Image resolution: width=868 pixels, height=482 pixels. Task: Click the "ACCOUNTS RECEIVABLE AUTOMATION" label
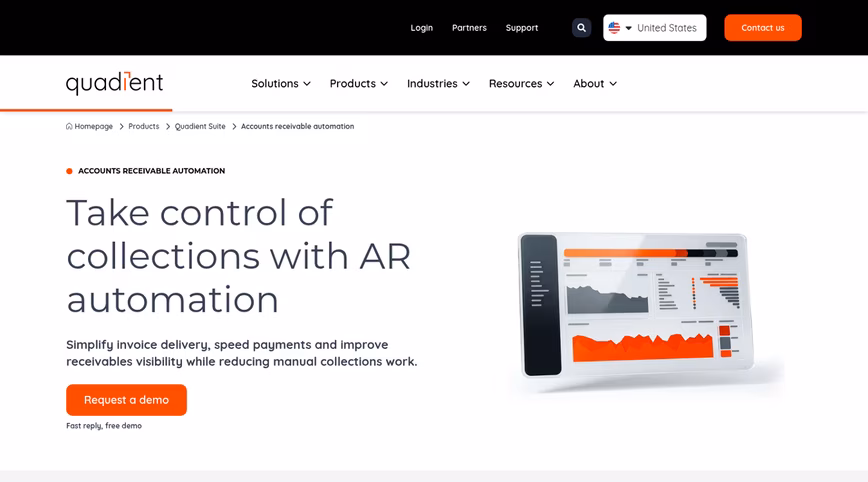[151, 171]
